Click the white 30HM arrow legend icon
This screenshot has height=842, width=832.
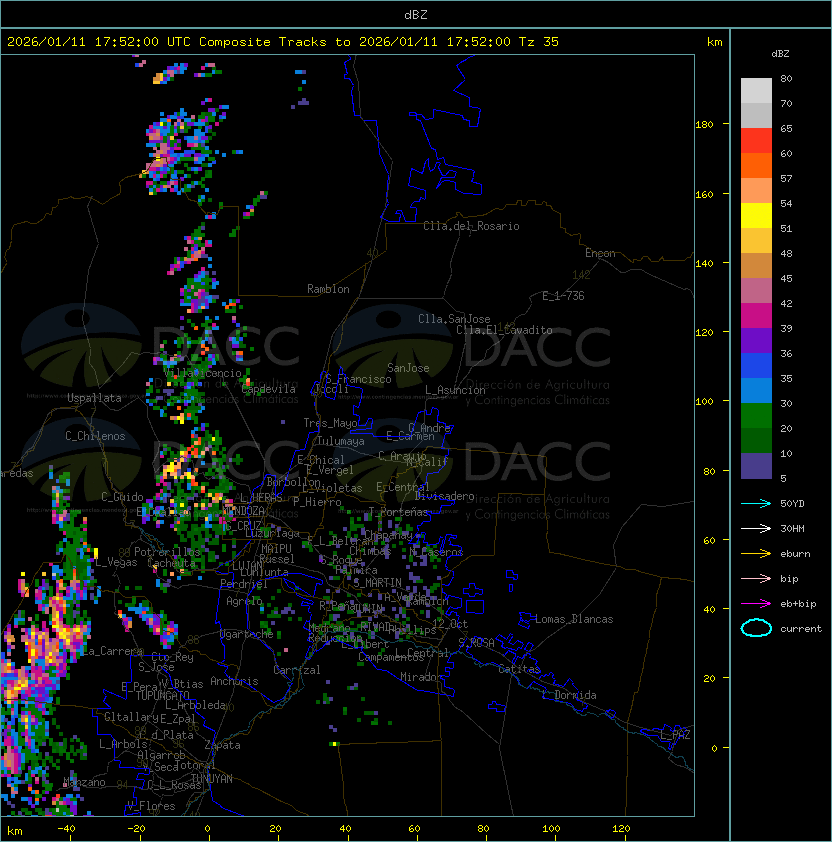point(756,528)
